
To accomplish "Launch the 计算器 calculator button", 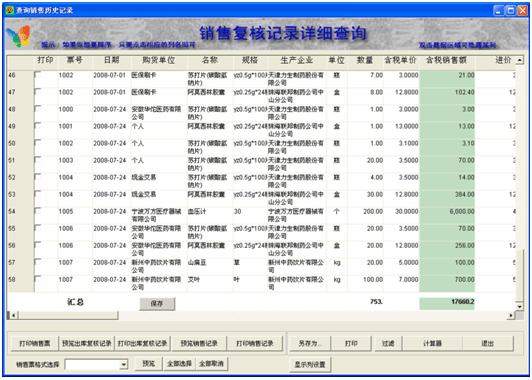I will 432,343.
